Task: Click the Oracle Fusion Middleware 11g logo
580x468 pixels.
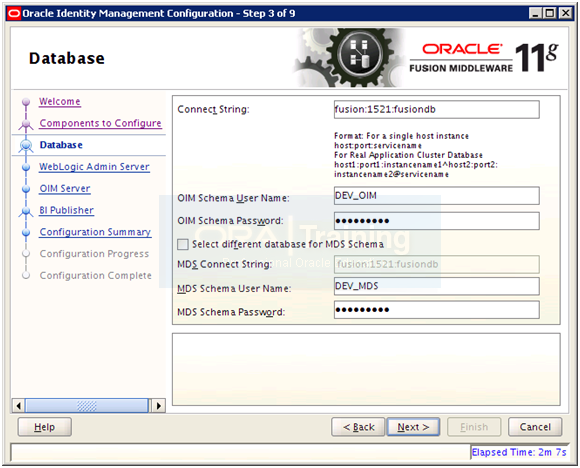Action: tap(484, 58)
